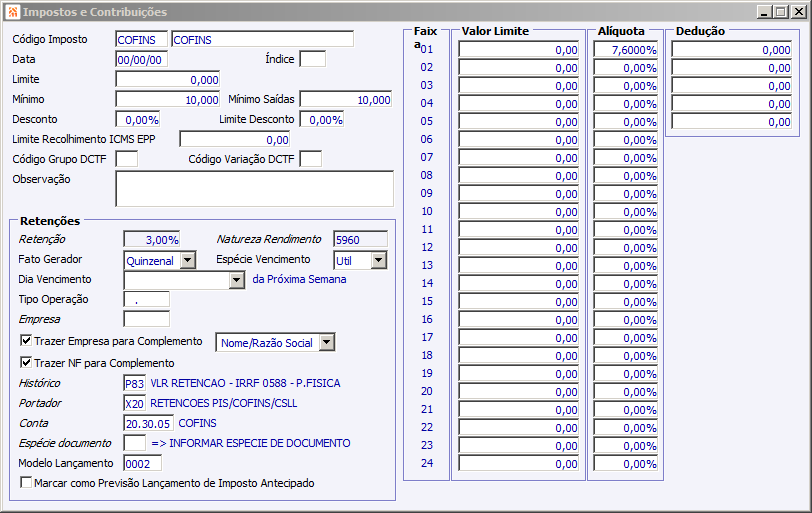This screenshot has width=812, height=513.
Task: Uncheck Trazer NF para Complemento
Action: point(26,362)
